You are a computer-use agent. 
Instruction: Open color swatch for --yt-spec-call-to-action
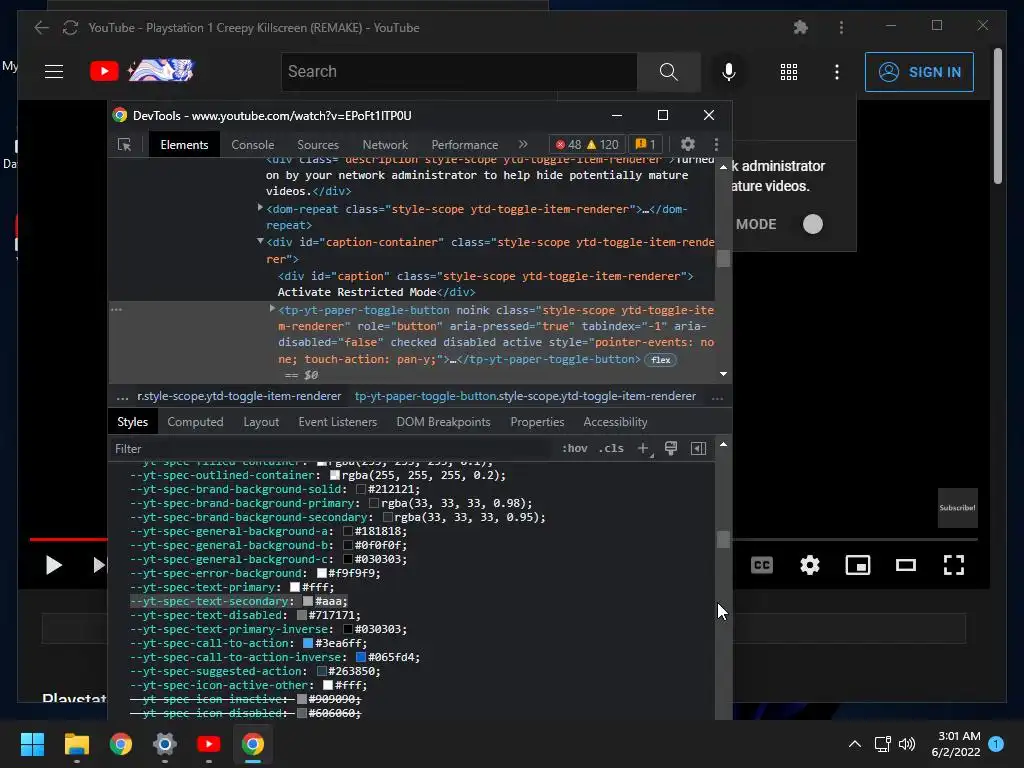[308, 643]
